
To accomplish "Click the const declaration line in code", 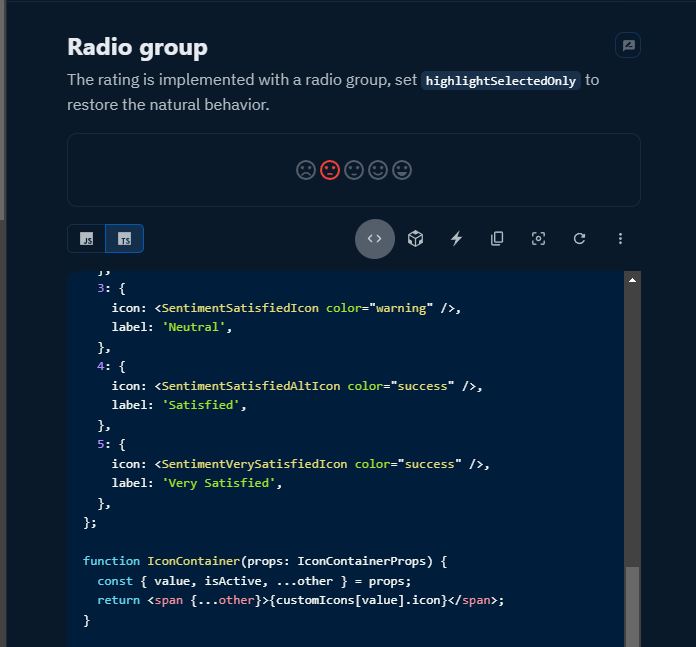I will click(254, 581).
